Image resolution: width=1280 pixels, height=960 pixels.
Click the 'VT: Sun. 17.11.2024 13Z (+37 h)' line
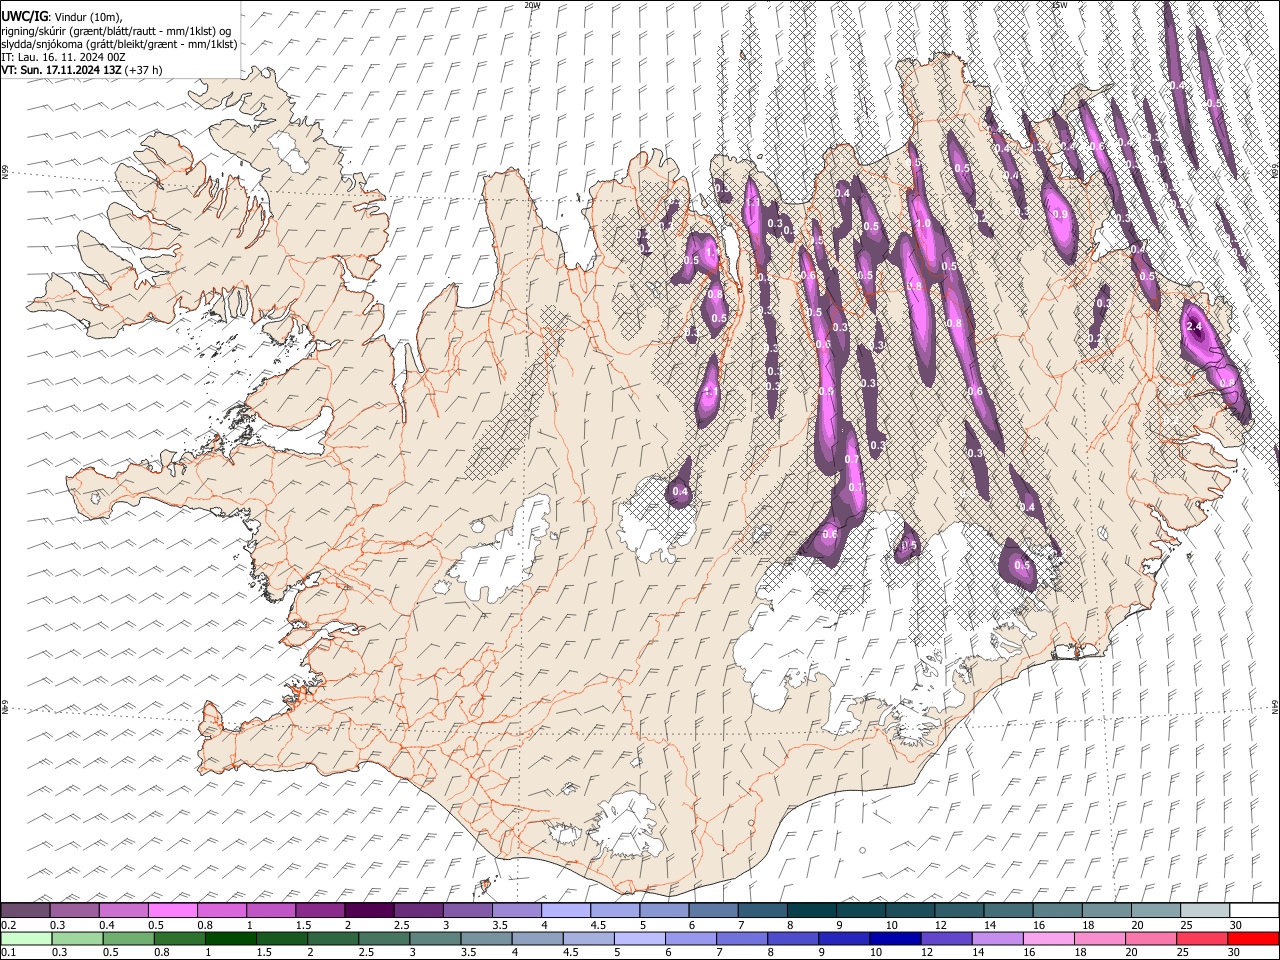[81, 70]
